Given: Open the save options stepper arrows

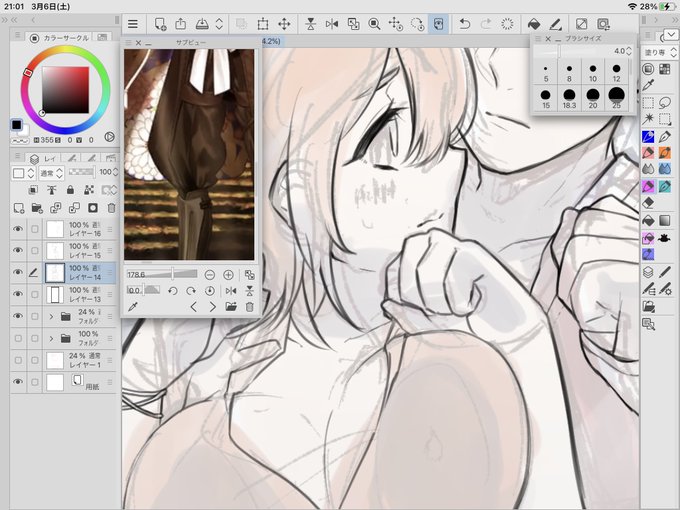Looking at the screenshot, I should click(219, 24).
